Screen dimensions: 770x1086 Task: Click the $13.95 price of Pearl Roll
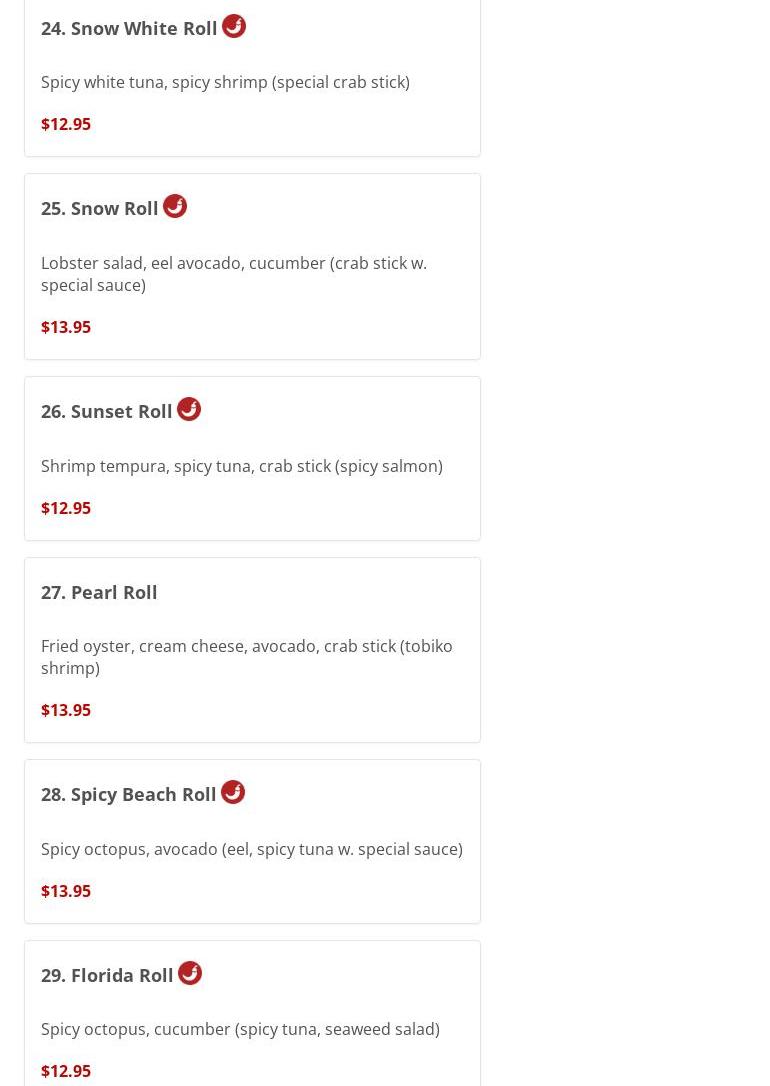point(66,710)
